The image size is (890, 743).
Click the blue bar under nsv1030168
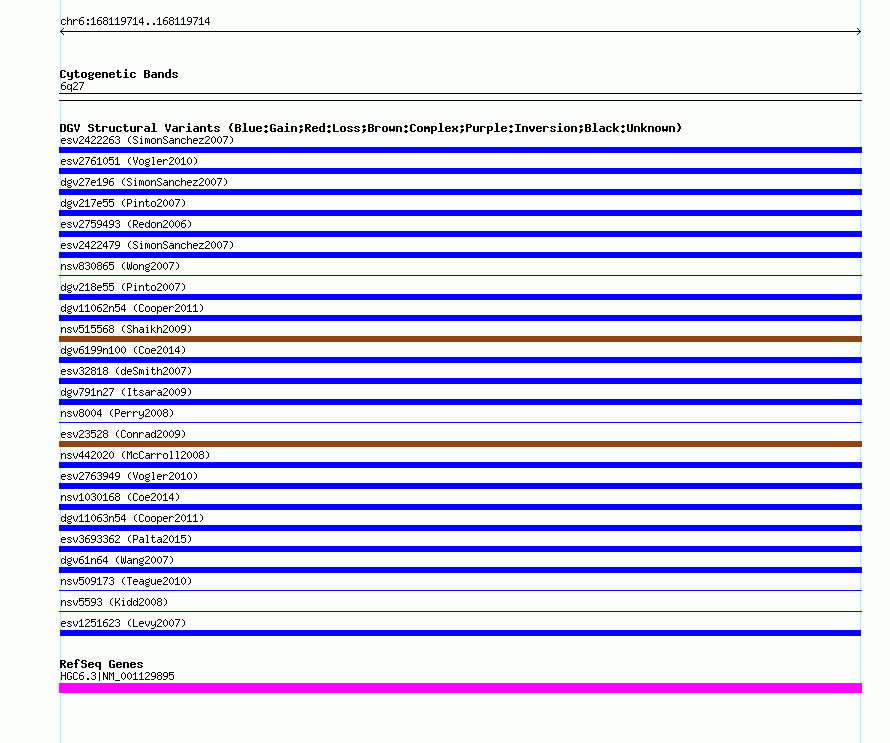(x=460, y=507)
